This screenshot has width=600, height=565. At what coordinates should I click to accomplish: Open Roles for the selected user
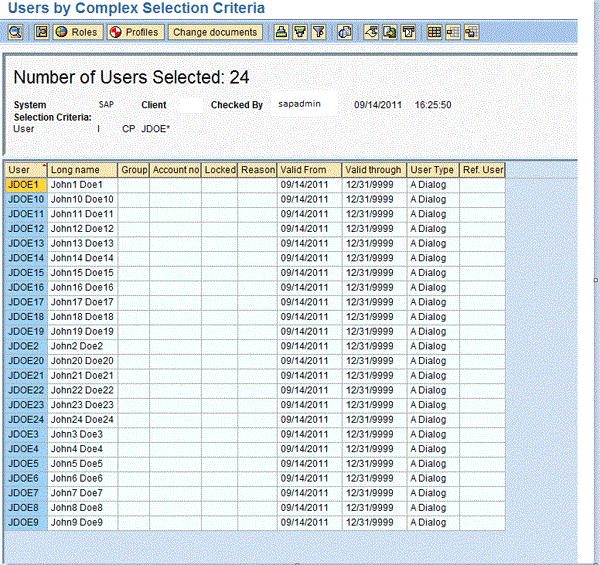[77, 32]
